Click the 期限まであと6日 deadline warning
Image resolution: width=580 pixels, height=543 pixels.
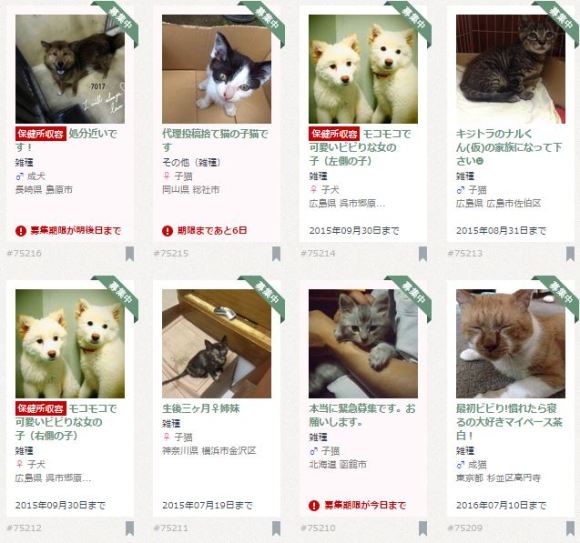tap(205, 231)
